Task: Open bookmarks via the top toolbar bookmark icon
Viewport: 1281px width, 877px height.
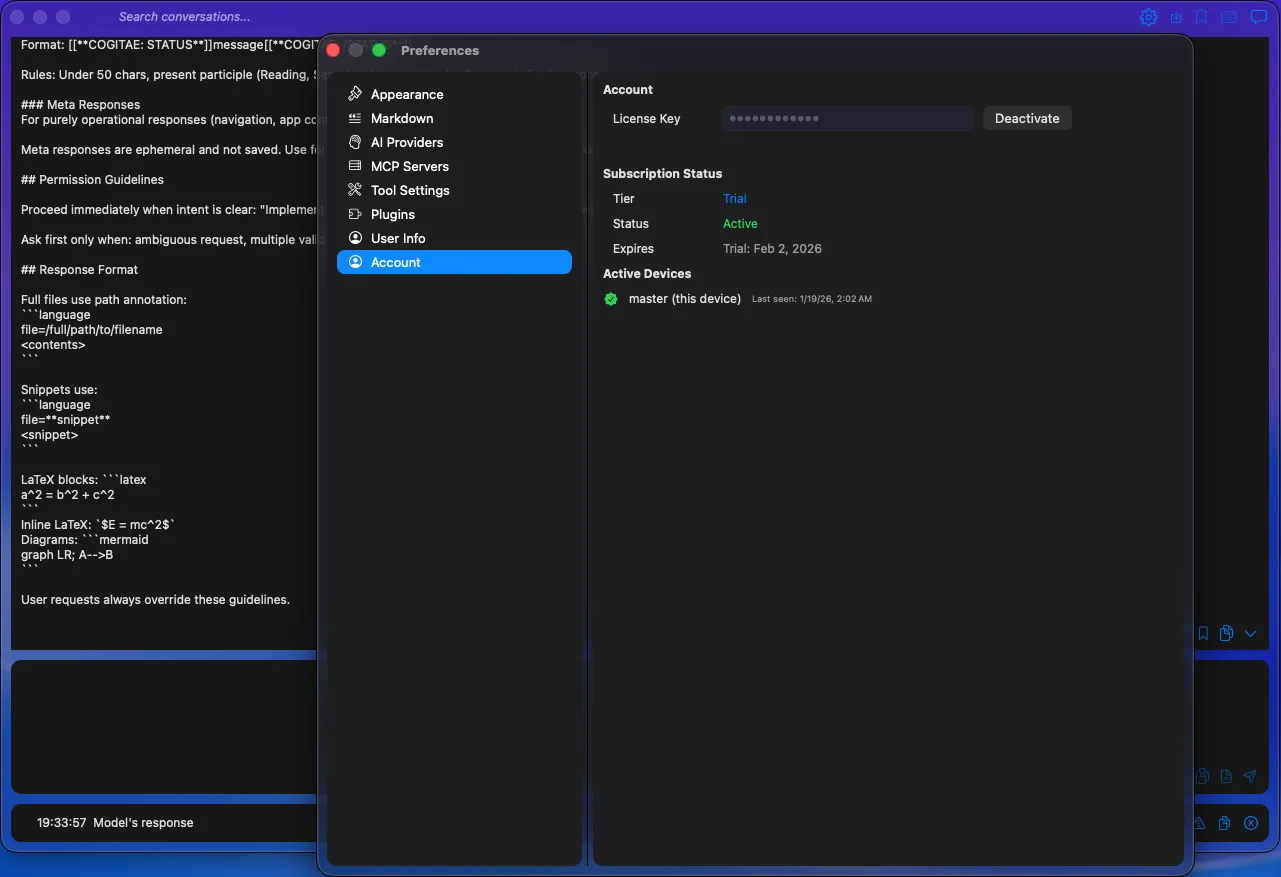Action: click(1201, 16)
